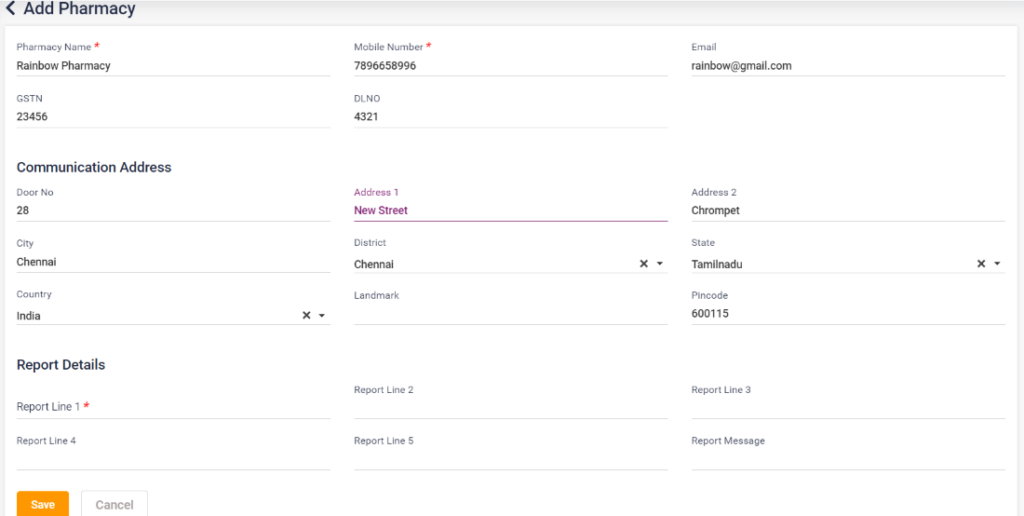This screenshot has height=516, width=1024.
Task: Edit the Pincode field value
Action: tap(847, 314)
